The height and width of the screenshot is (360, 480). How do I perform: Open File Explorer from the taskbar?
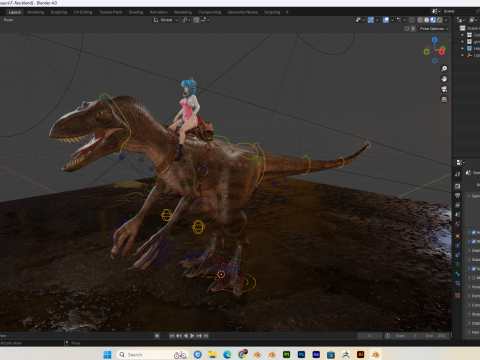pyautogui.click(x=212, y=355)
